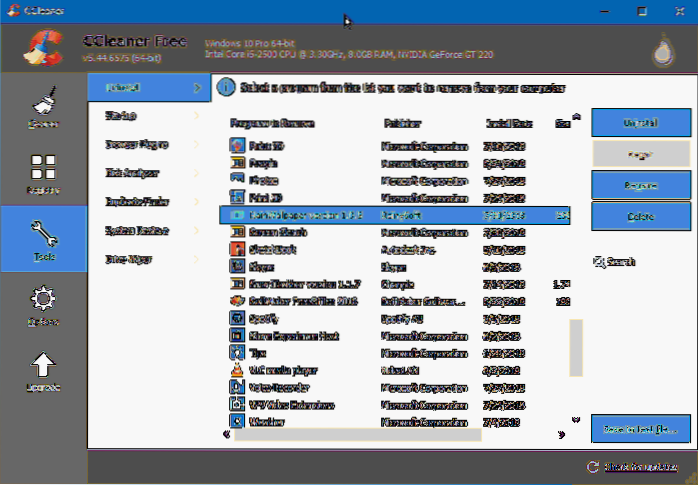Screen dimensions: 698x485
Task: Click the Delete button
Action: pyautogui.click(x=641, y=216)
